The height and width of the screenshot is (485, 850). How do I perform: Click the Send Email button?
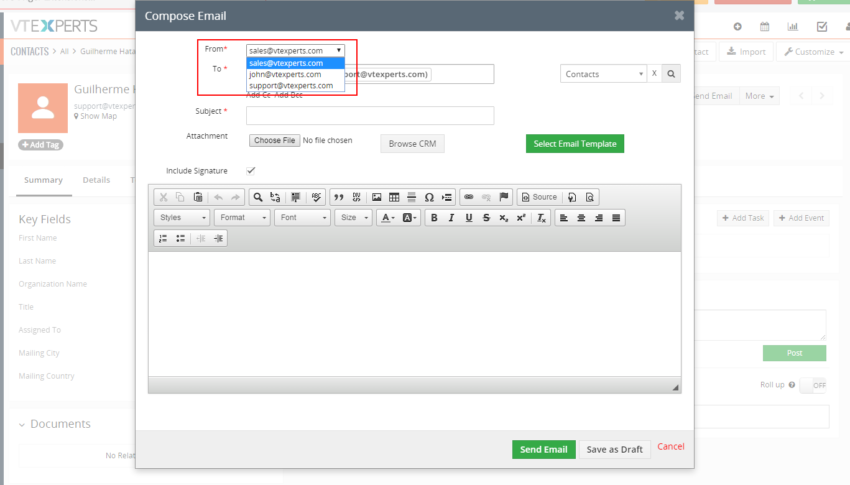(x=543, y=449)
